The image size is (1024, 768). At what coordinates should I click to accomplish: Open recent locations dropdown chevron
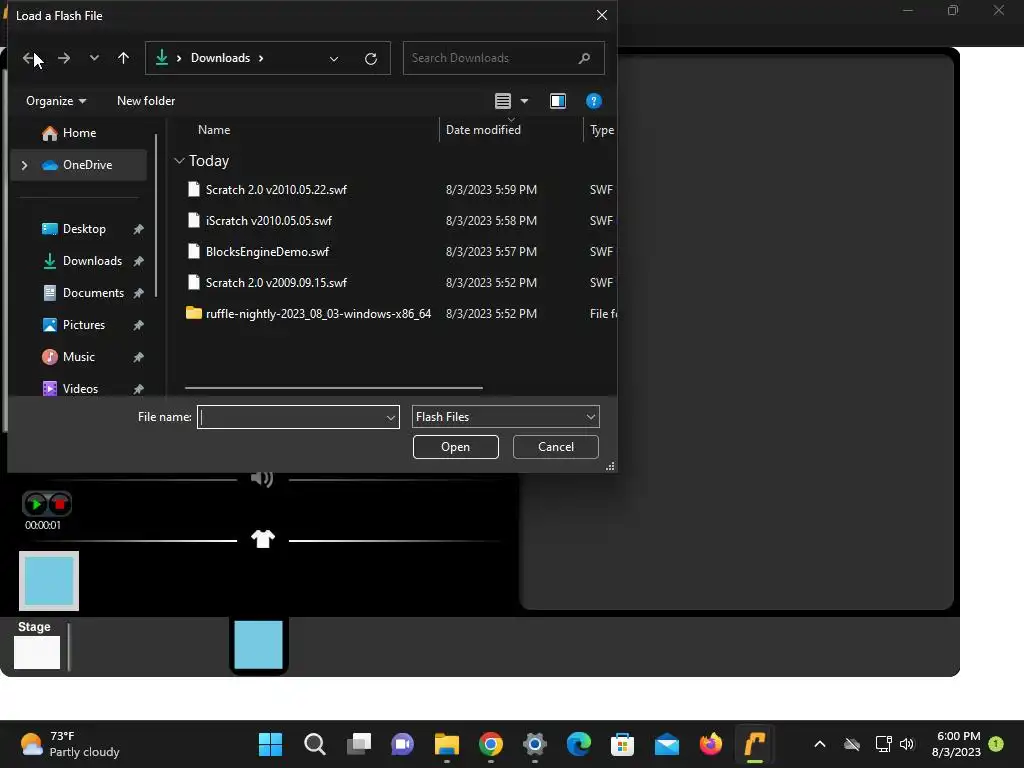click(94, 58)
